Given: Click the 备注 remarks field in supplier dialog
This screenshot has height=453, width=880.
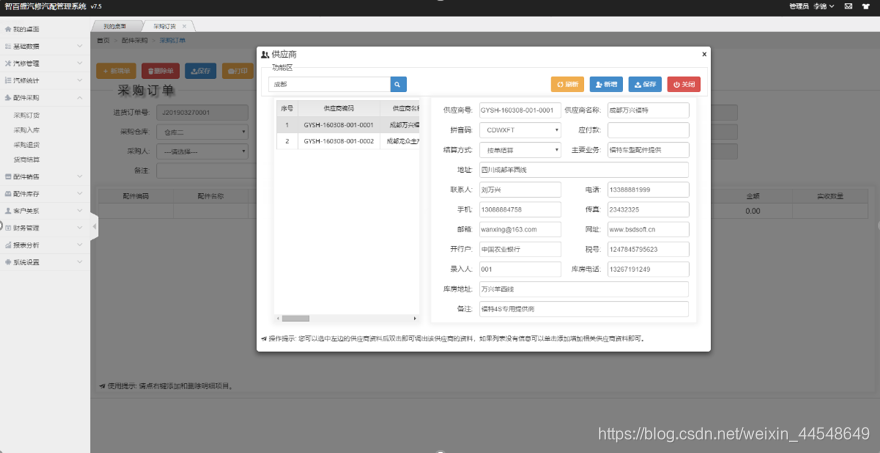Looking at the screenshot, I should click(584, 309).
